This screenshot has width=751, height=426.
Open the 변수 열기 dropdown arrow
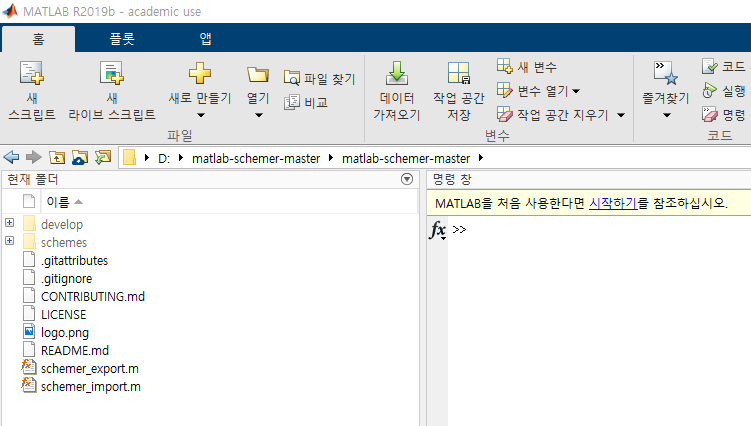pos(576,91)
